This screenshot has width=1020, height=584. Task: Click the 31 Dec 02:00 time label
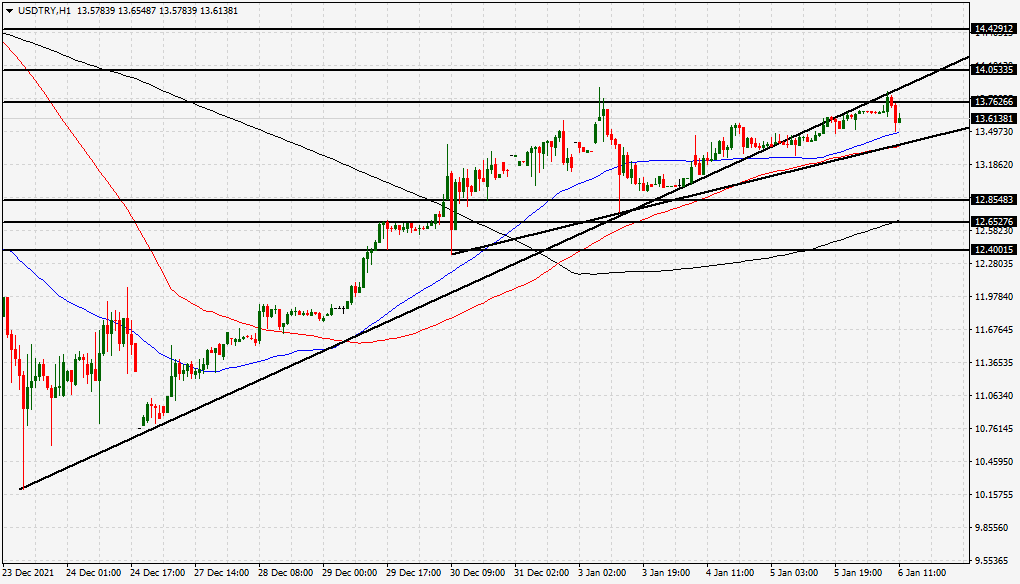(x=543, y=573)
